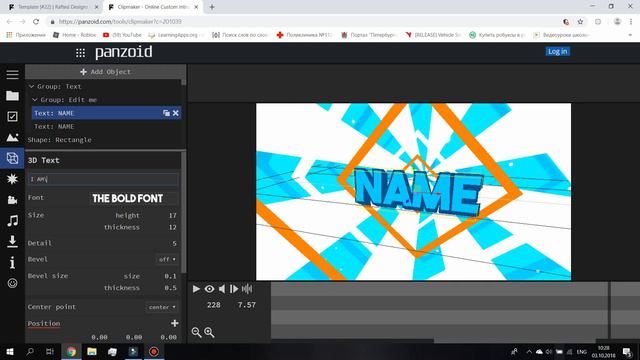Edit the Detail value 5
The image size is (640, 360).
coord(174,243)
